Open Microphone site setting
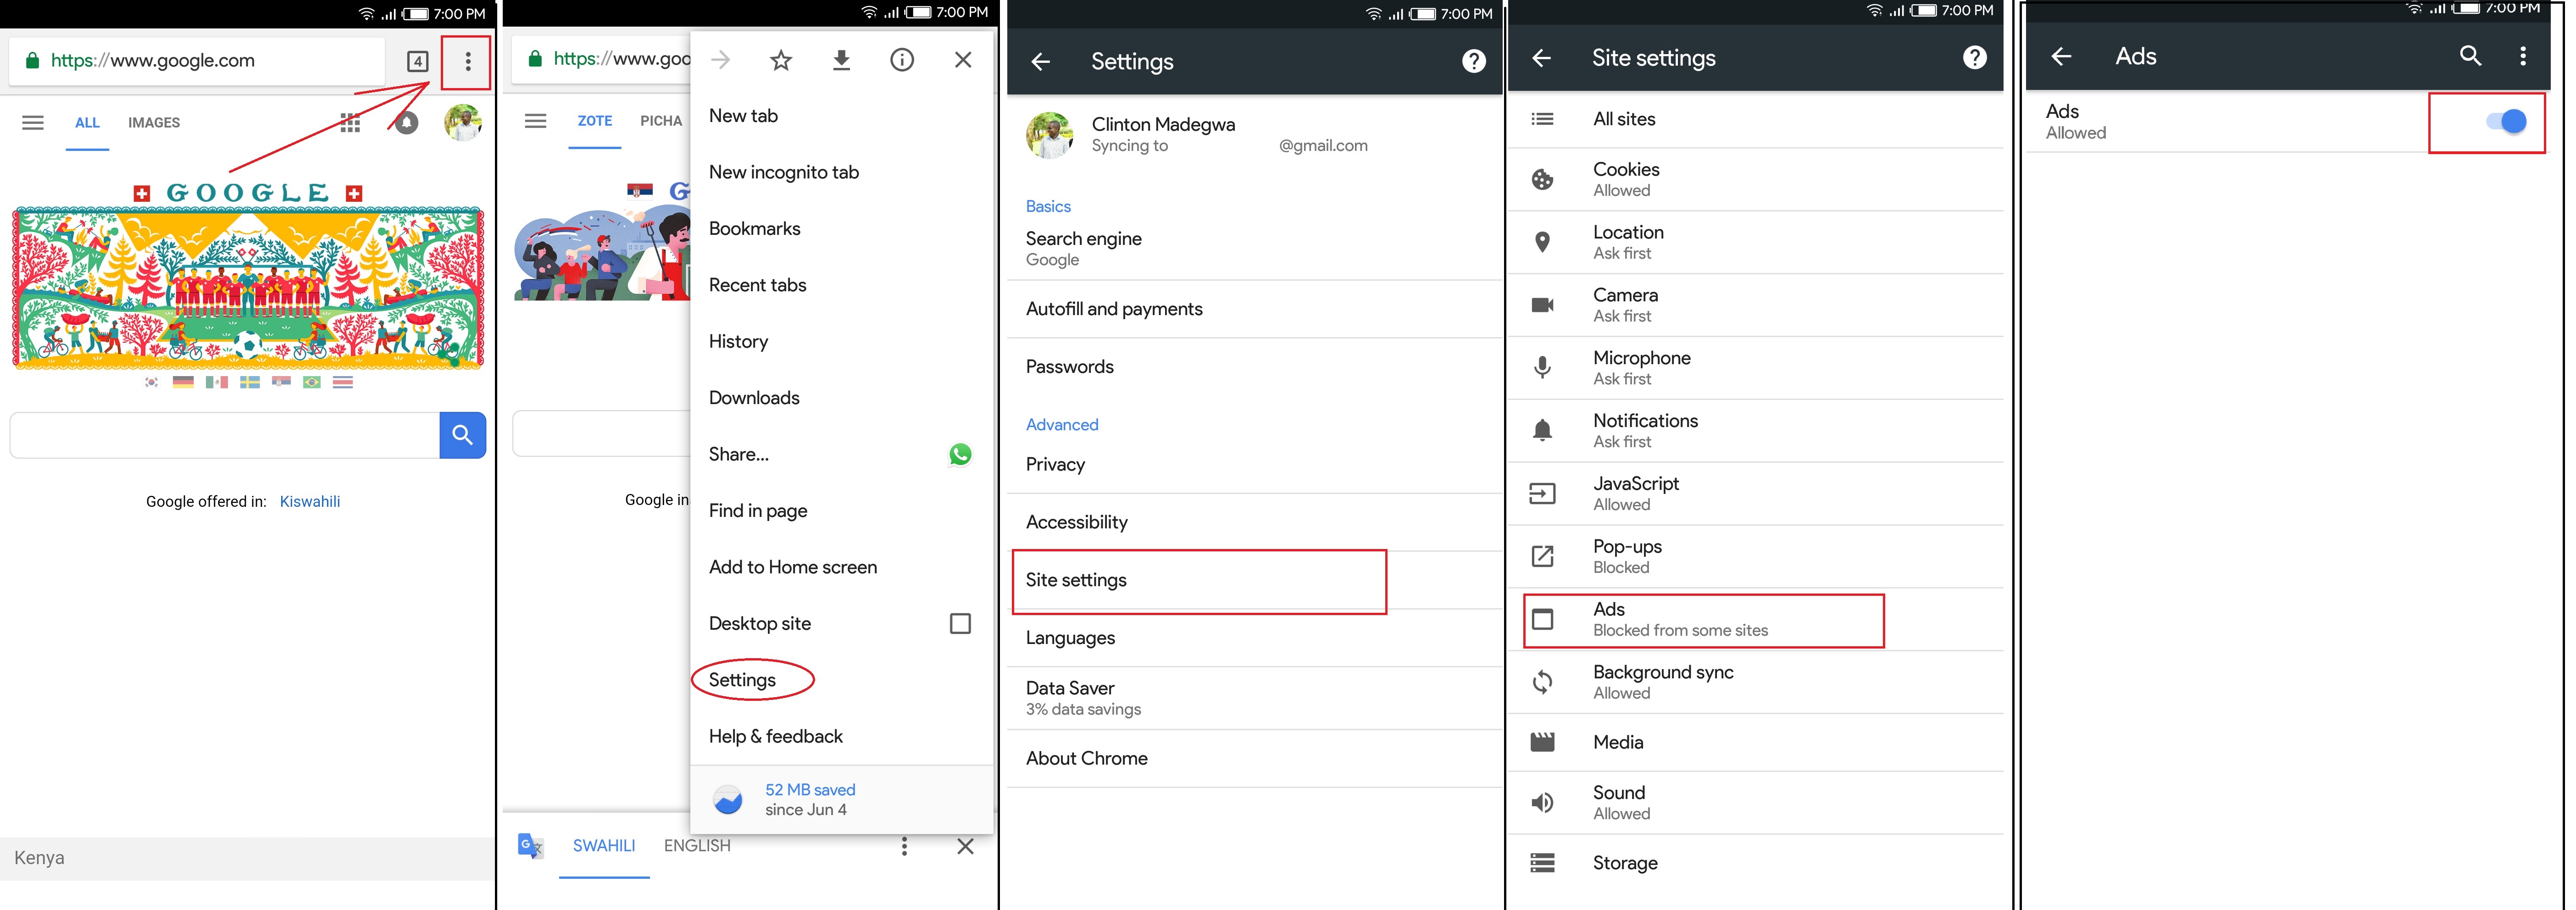Screen dimensions: 2576x910 [1756, 368]
